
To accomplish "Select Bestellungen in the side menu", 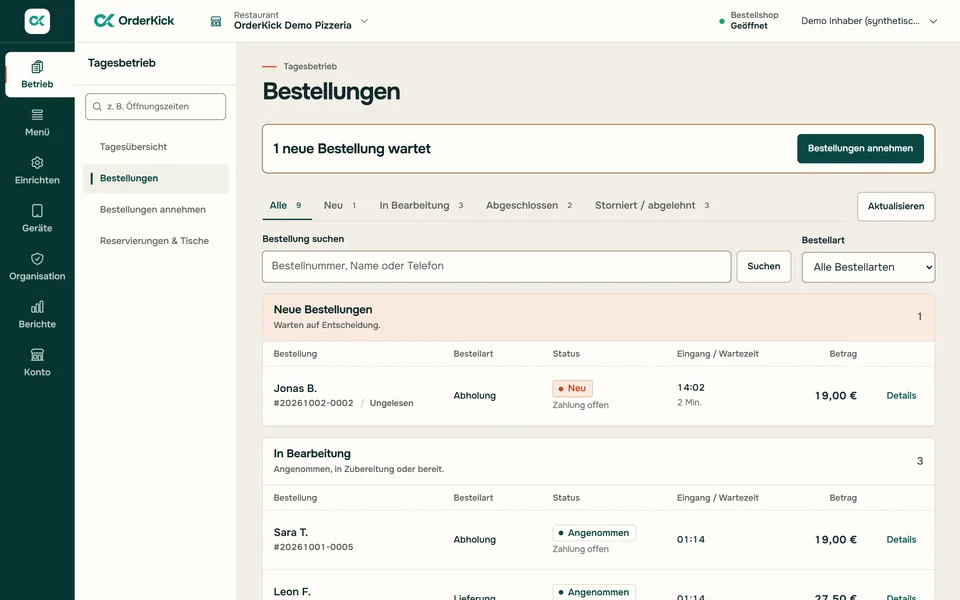I will pos(156,178).
